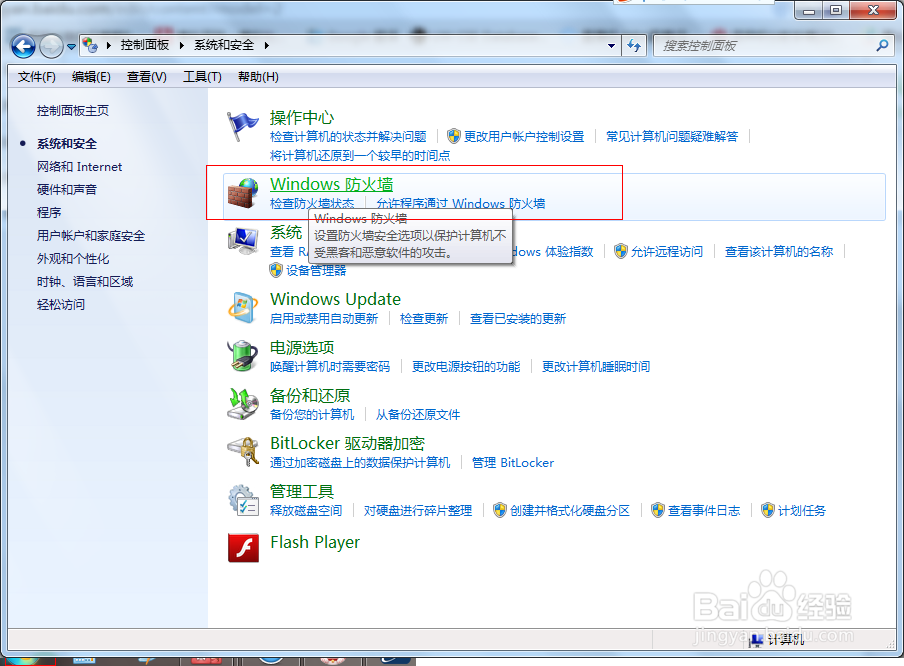Click 常见计算机问题疑难解答 link
Image resolution: width=904 pixels, height=666 pixels.
point(672,136)
